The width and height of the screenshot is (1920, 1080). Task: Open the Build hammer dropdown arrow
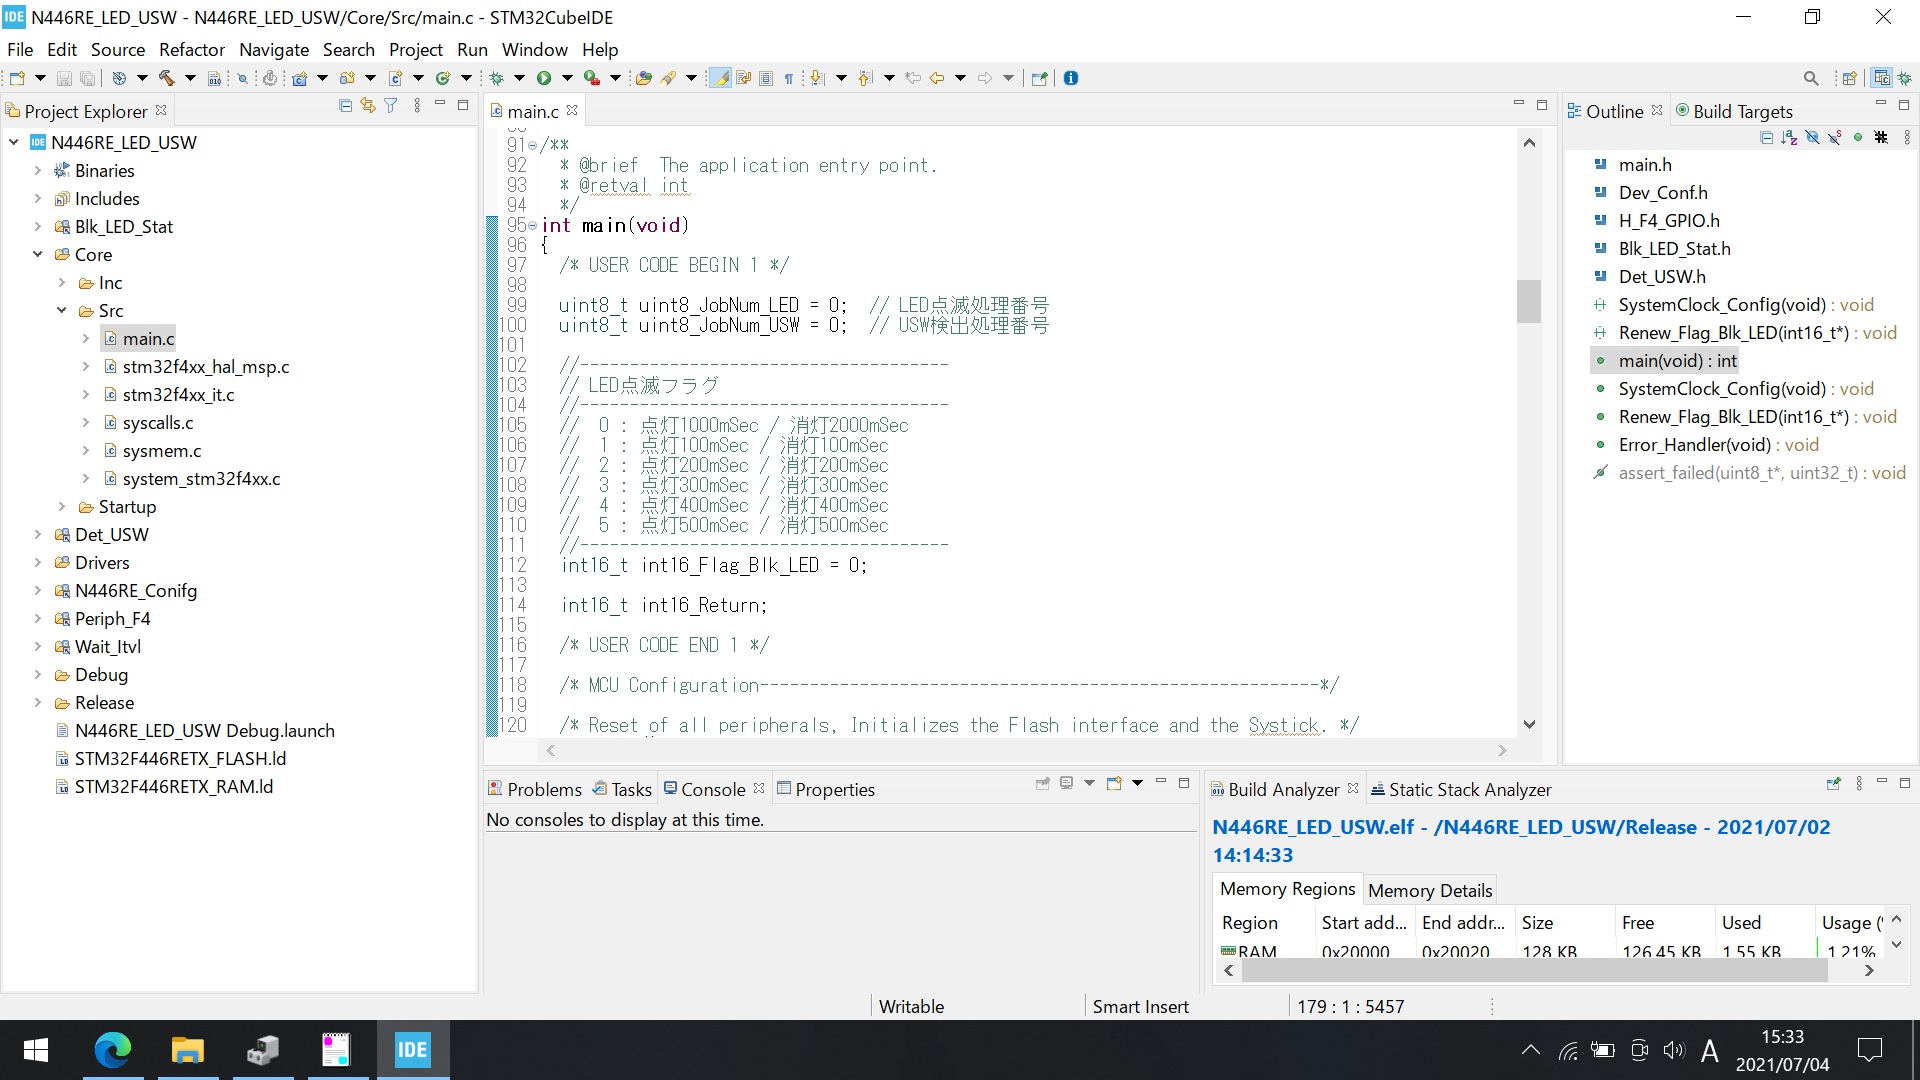pos(190,78)
